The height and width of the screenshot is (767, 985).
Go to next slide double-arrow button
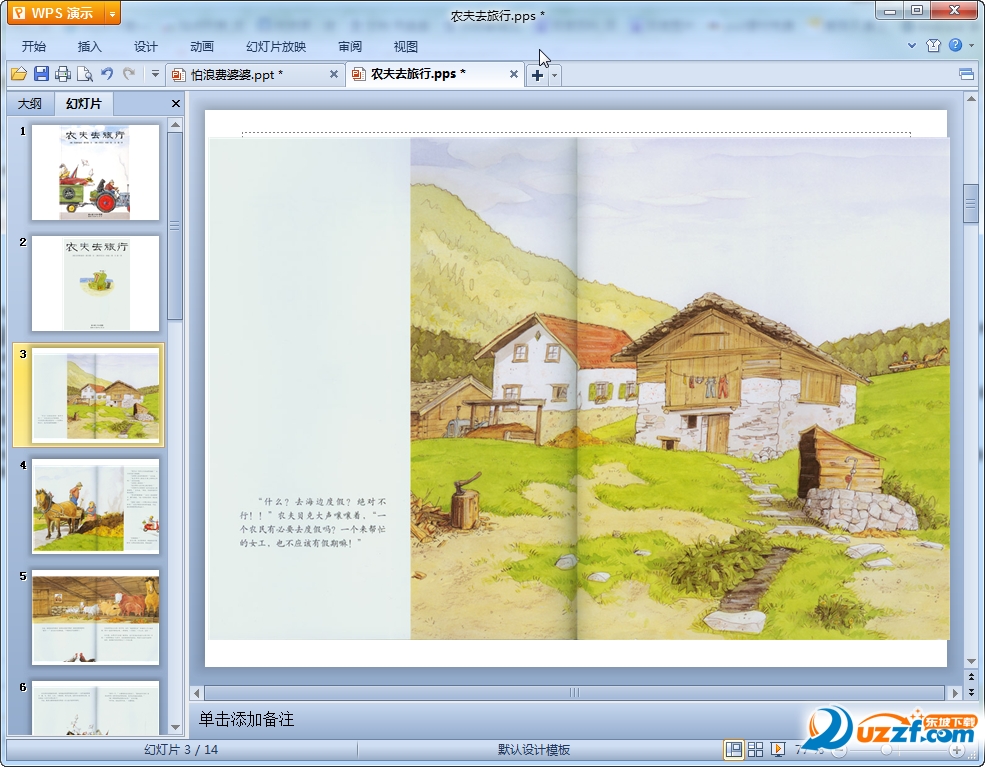pyautogui.click(x=971, y=692)
